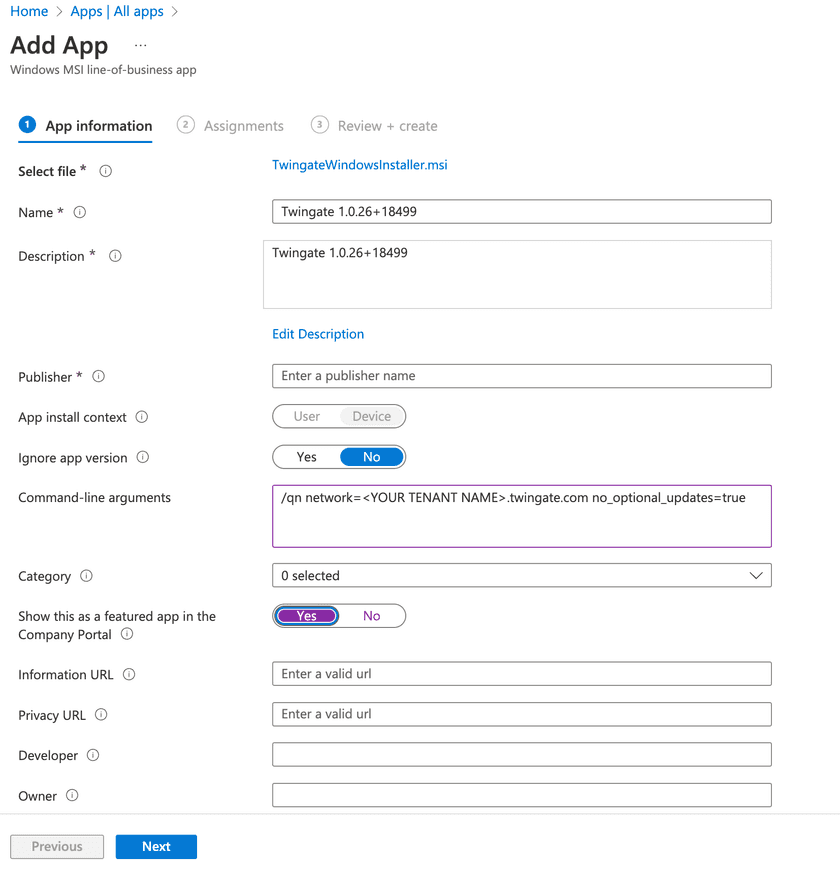Open the Edit Description link

[x=318, y=334]
